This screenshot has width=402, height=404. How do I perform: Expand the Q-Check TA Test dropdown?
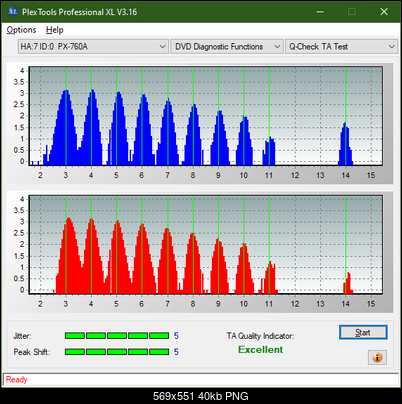(x=341, y=47)
